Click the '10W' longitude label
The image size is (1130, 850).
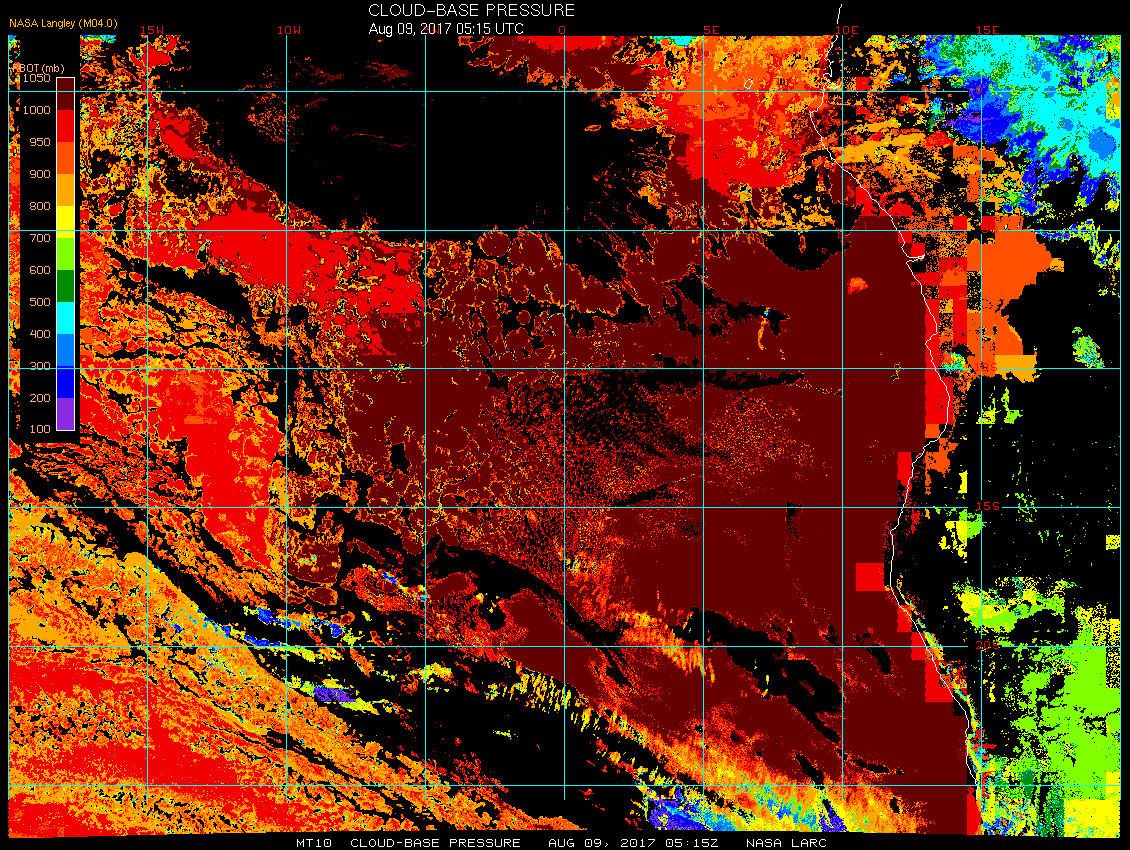[289, 30]
